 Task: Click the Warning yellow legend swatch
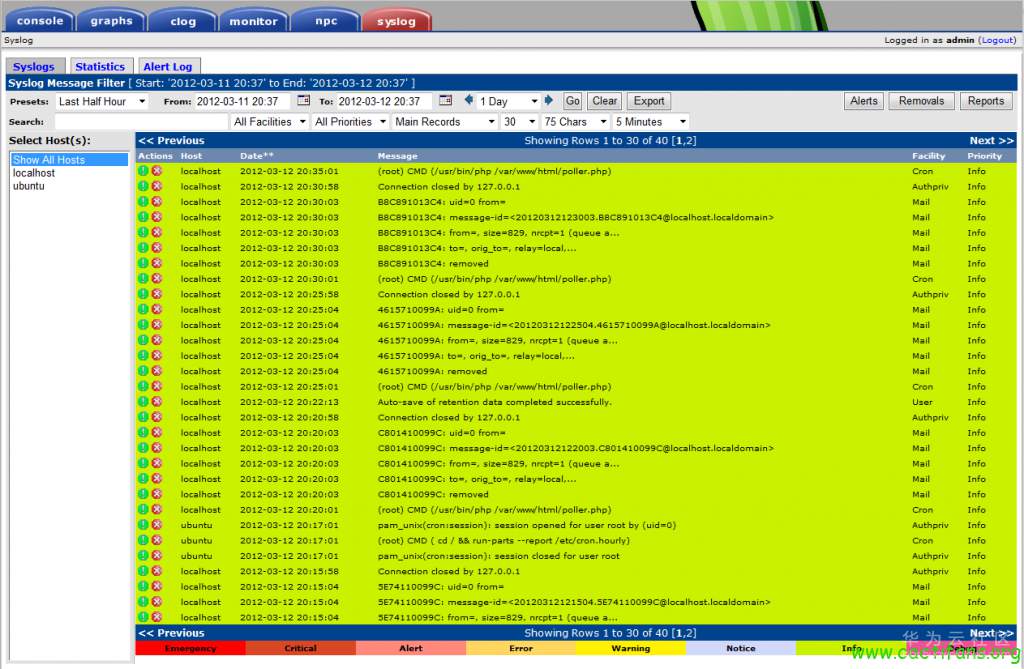point(631,648)
